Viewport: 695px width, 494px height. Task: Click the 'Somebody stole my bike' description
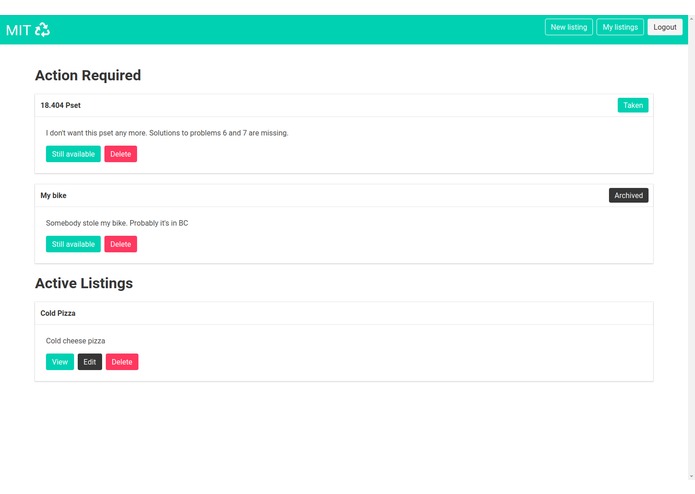click(117, 223)
